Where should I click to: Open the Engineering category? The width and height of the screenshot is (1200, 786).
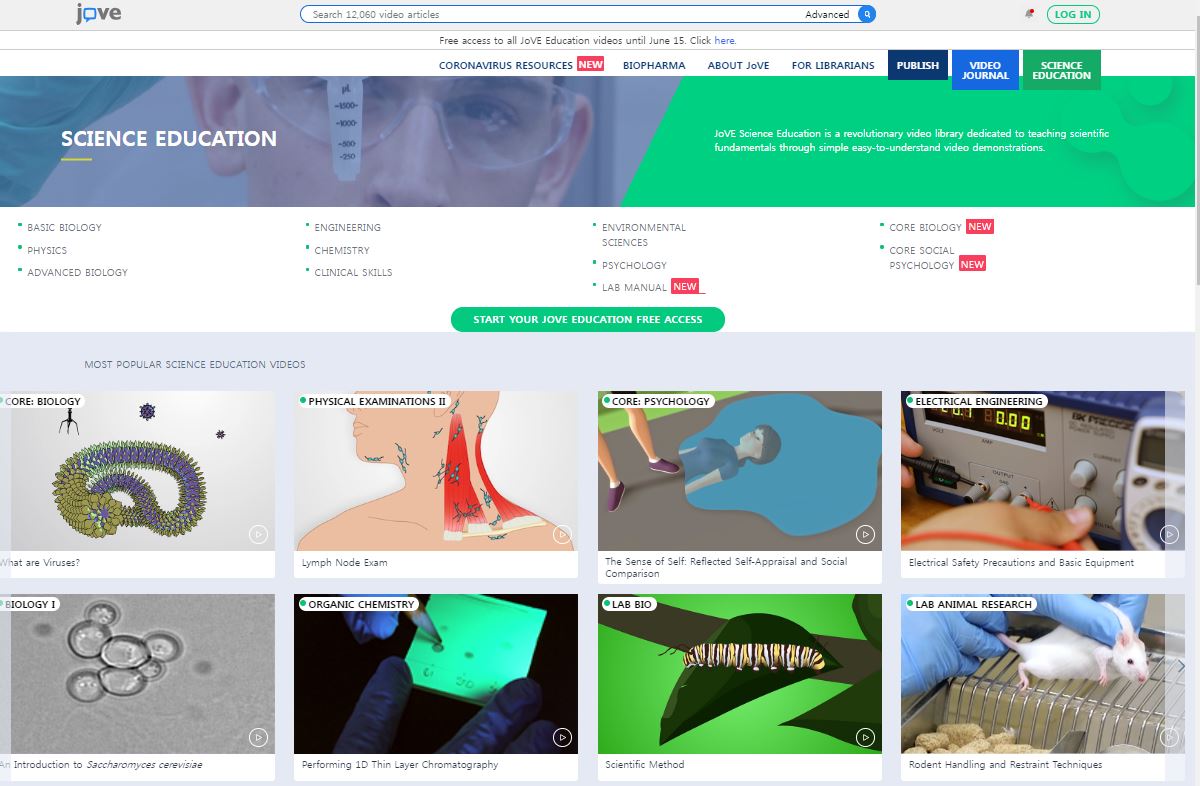click(x=347, y=227)
